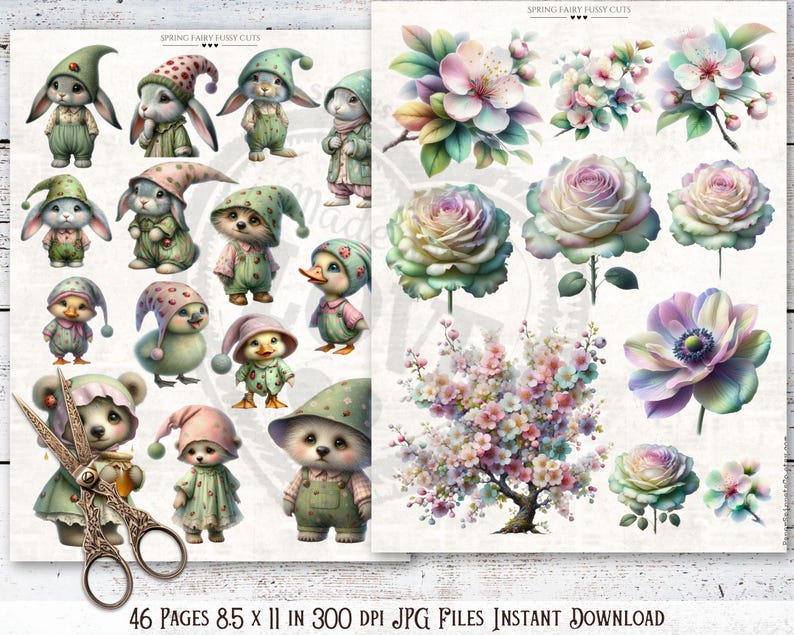Select the pastel blossom tree
This screenshot has height=635, width=794.
[499, 425]
